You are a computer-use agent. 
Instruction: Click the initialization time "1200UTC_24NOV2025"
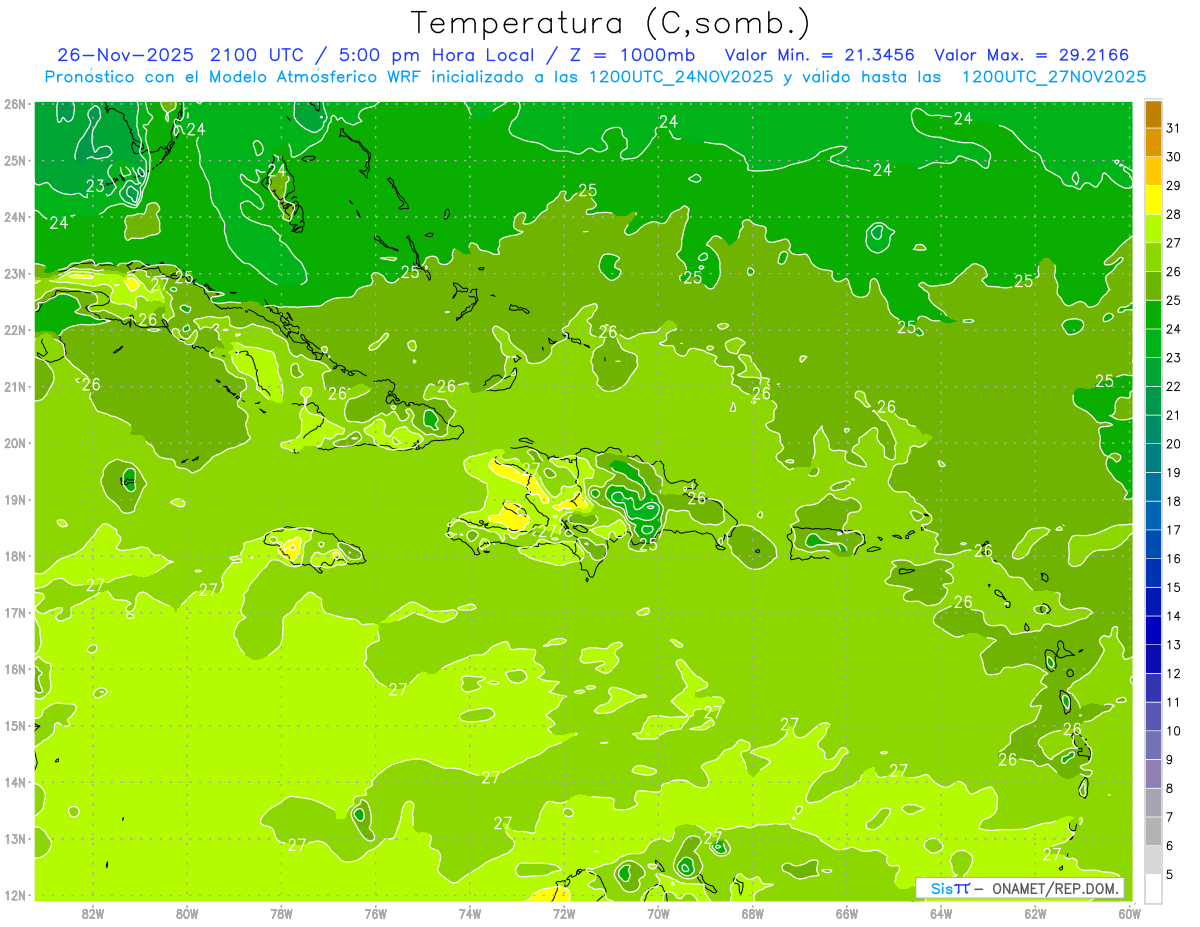click(676, 77)
